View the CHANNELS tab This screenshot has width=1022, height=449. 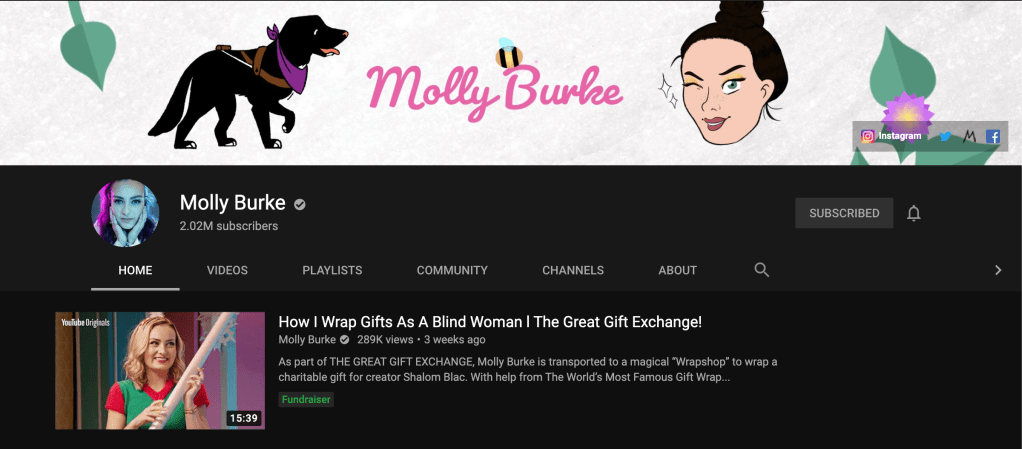[573, 270]
